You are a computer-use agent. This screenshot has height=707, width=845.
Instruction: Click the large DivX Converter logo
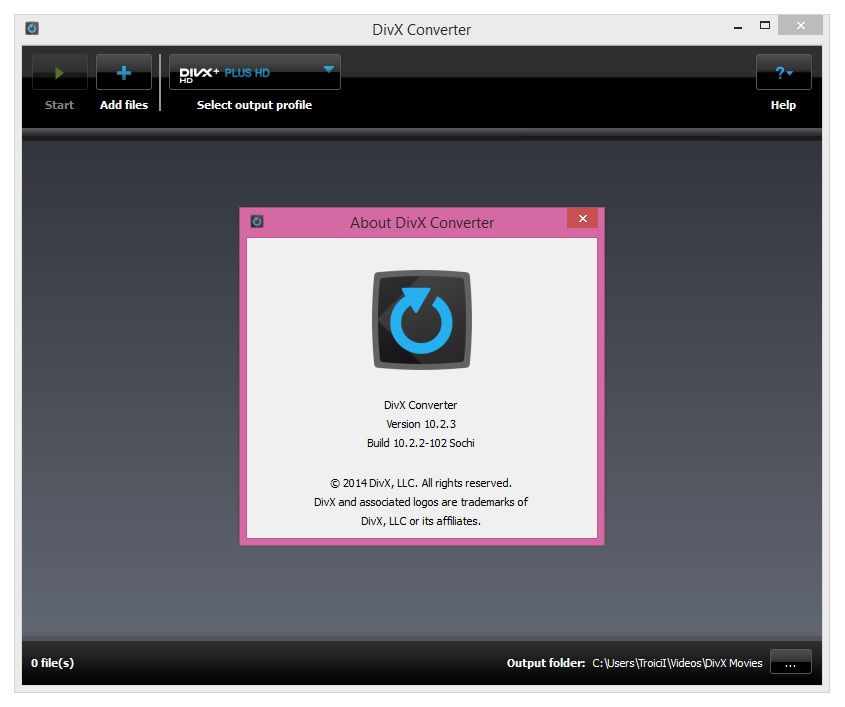(421, 320)
